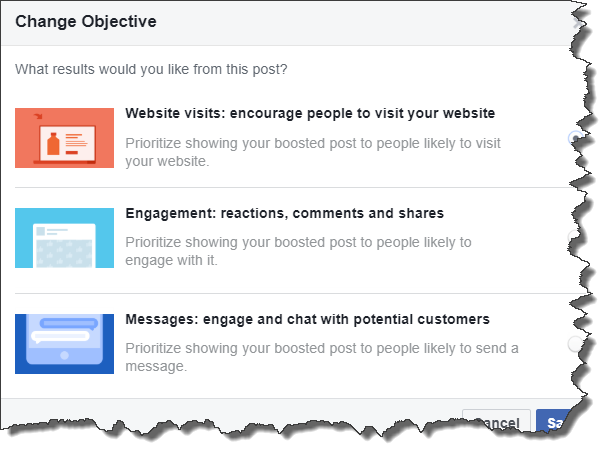Close the Change Objective dialog

pos(577,24)
